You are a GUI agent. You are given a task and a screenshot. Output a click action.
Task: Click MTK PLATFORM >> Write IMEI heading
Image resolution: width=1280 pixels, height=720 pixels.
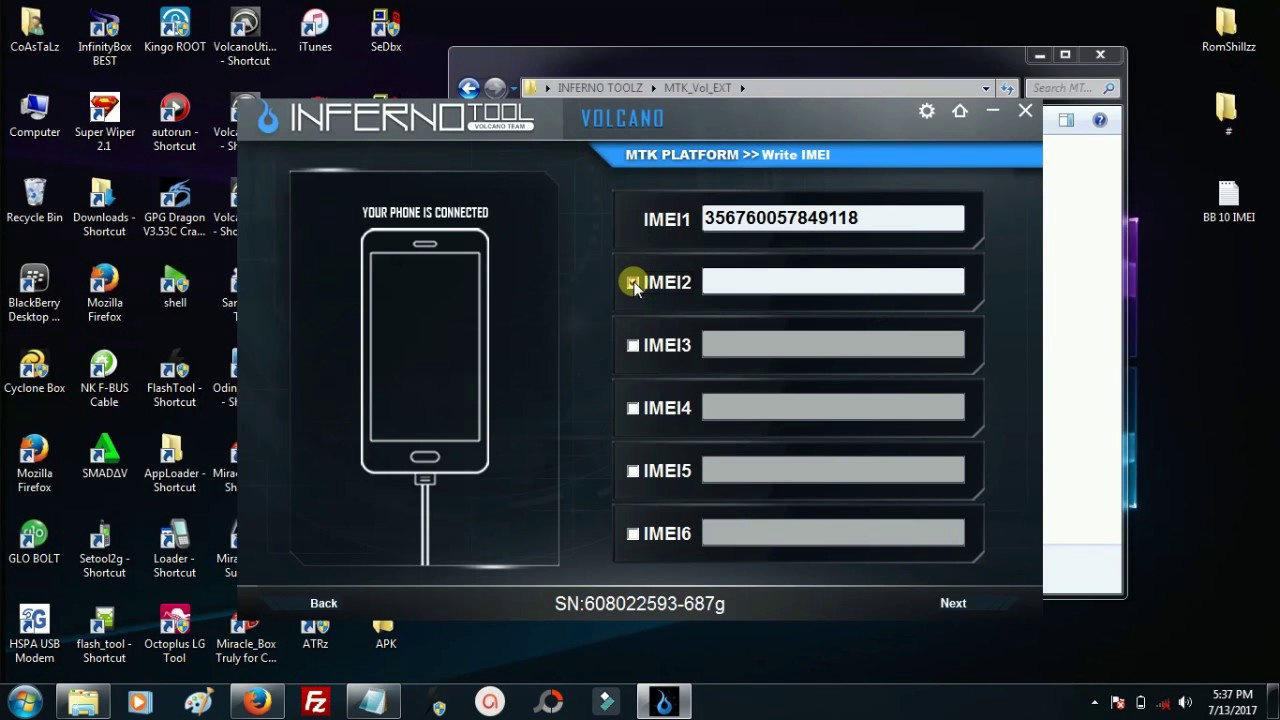[x=727, y=155]
